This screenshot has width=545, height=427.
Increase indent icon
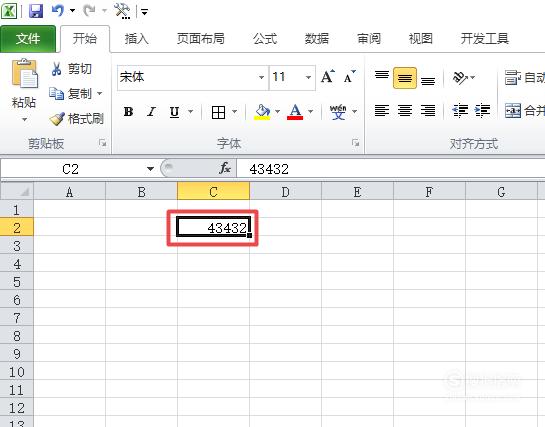click(x=482, y=111)
